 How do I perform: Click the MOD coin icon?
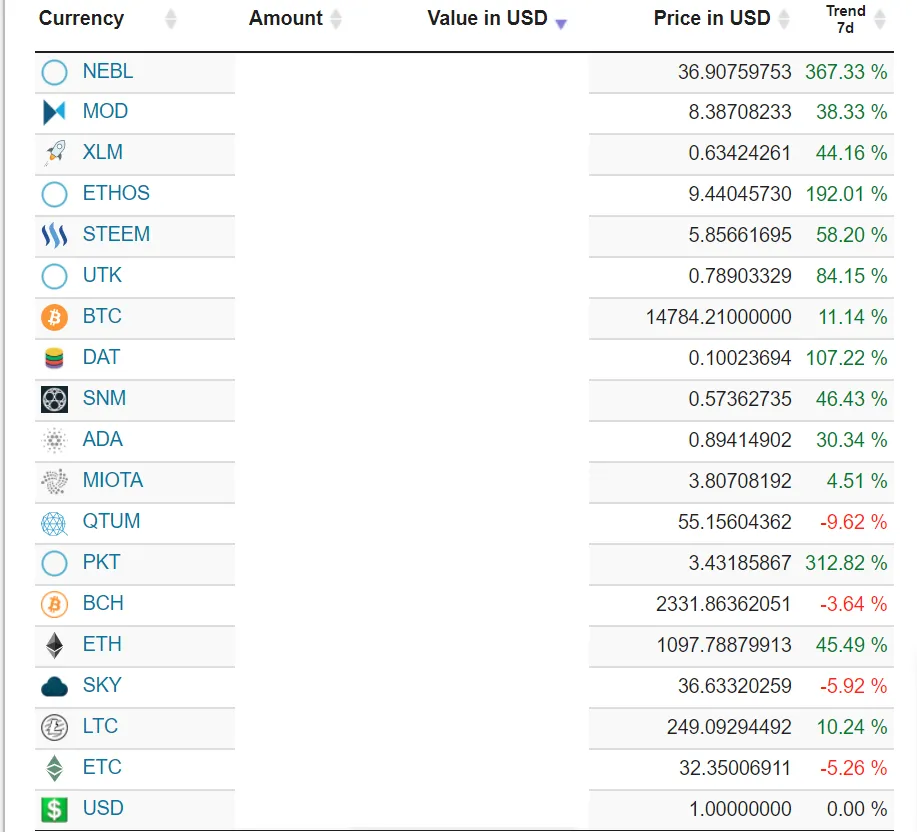point(54,112)
